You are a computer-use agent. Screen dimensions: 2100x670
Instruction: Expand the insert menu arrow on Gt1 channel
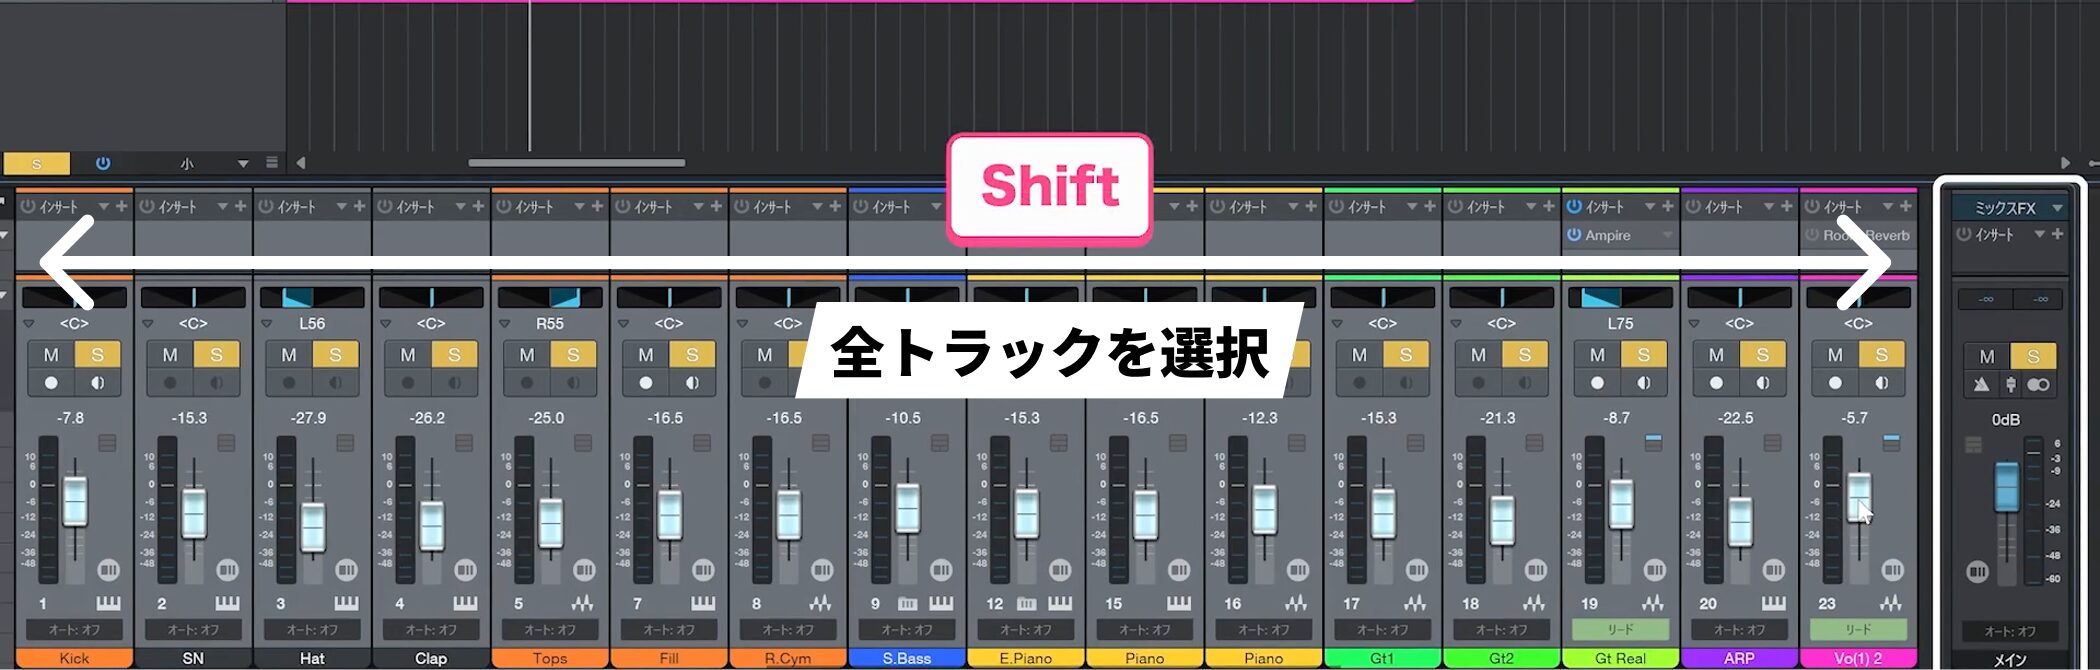tap(1411, 207)
